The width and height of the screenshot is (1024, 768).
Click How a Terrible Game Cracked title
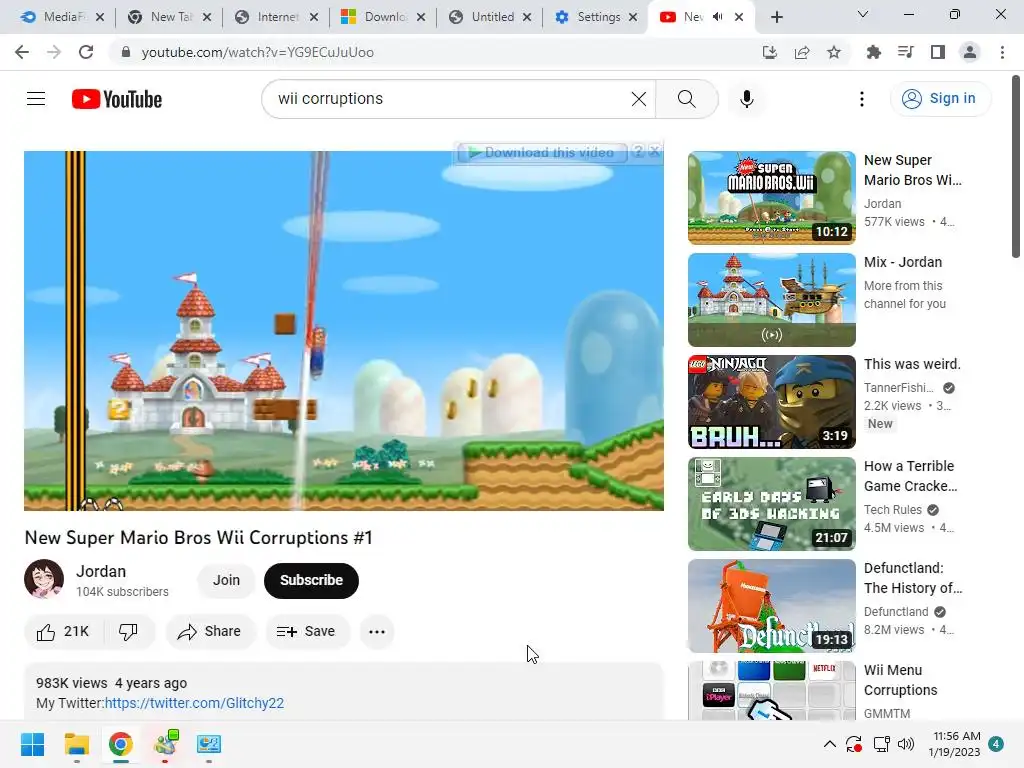pos(910,476)
